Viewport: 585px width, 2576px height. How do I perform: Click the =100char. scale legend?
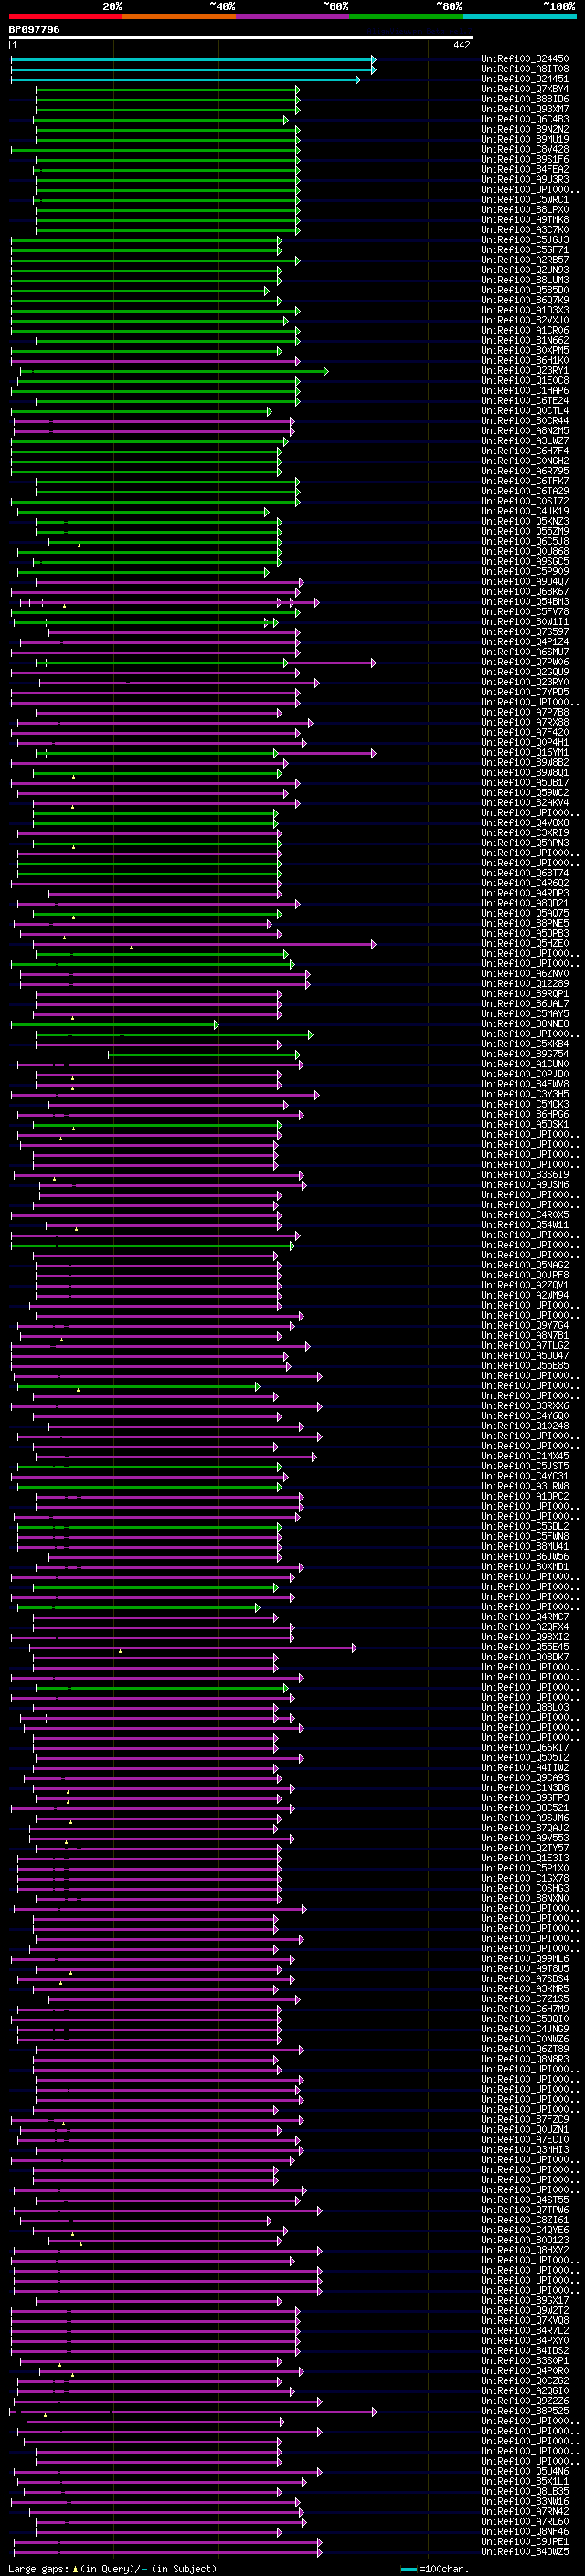point(435,2568)
